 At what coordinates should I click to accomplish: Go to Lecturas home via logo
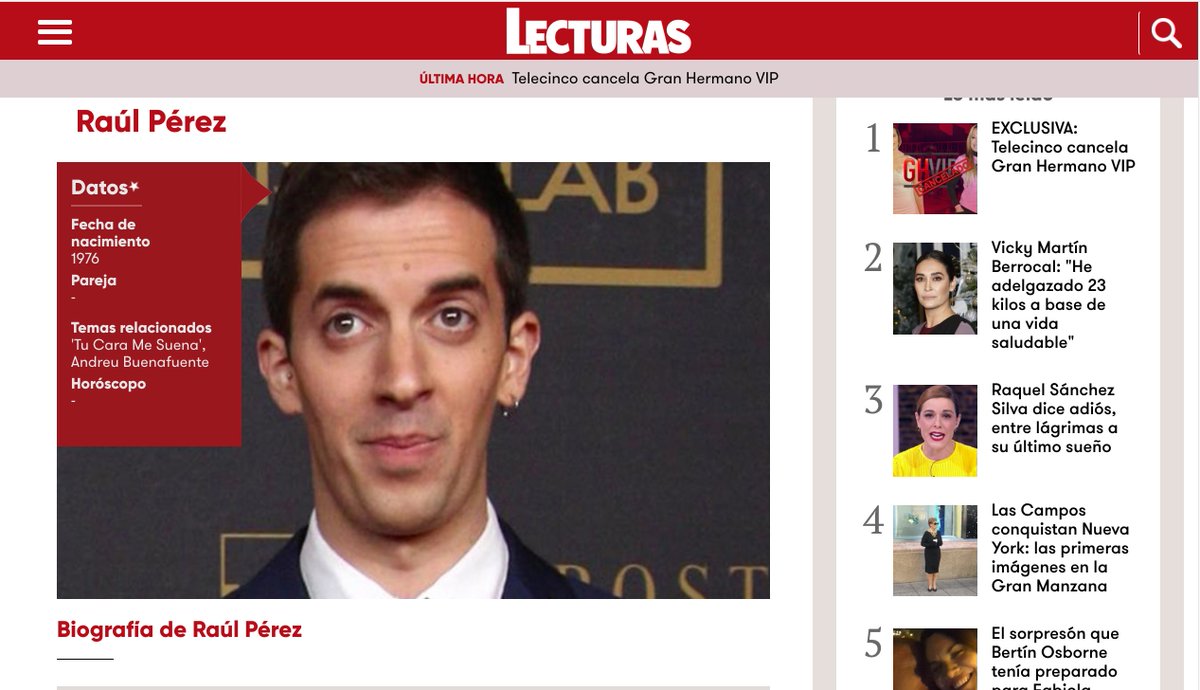tap(598, 31)
